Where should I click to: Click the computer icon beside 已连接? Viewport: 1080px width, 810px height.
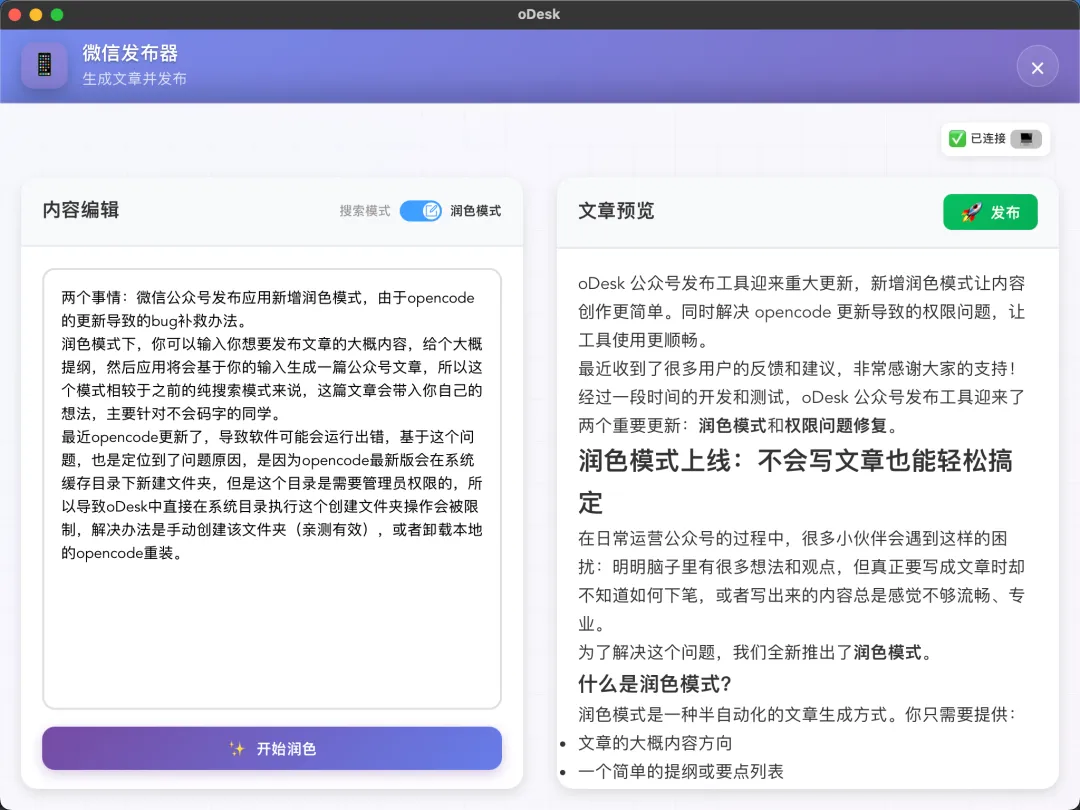click(x=1026, y=138)
